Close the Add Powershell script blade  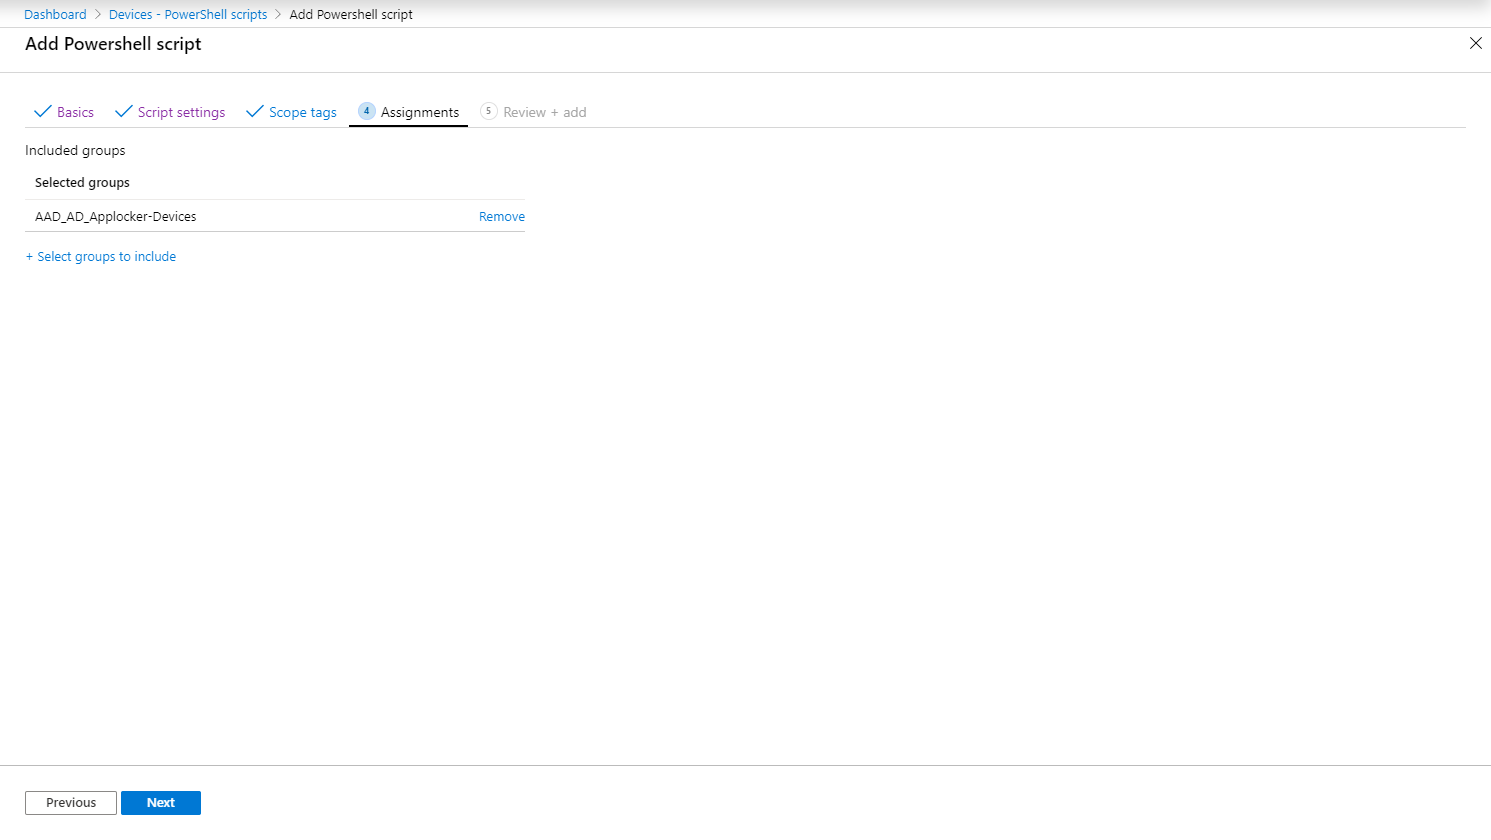[x=1475, y=43]
